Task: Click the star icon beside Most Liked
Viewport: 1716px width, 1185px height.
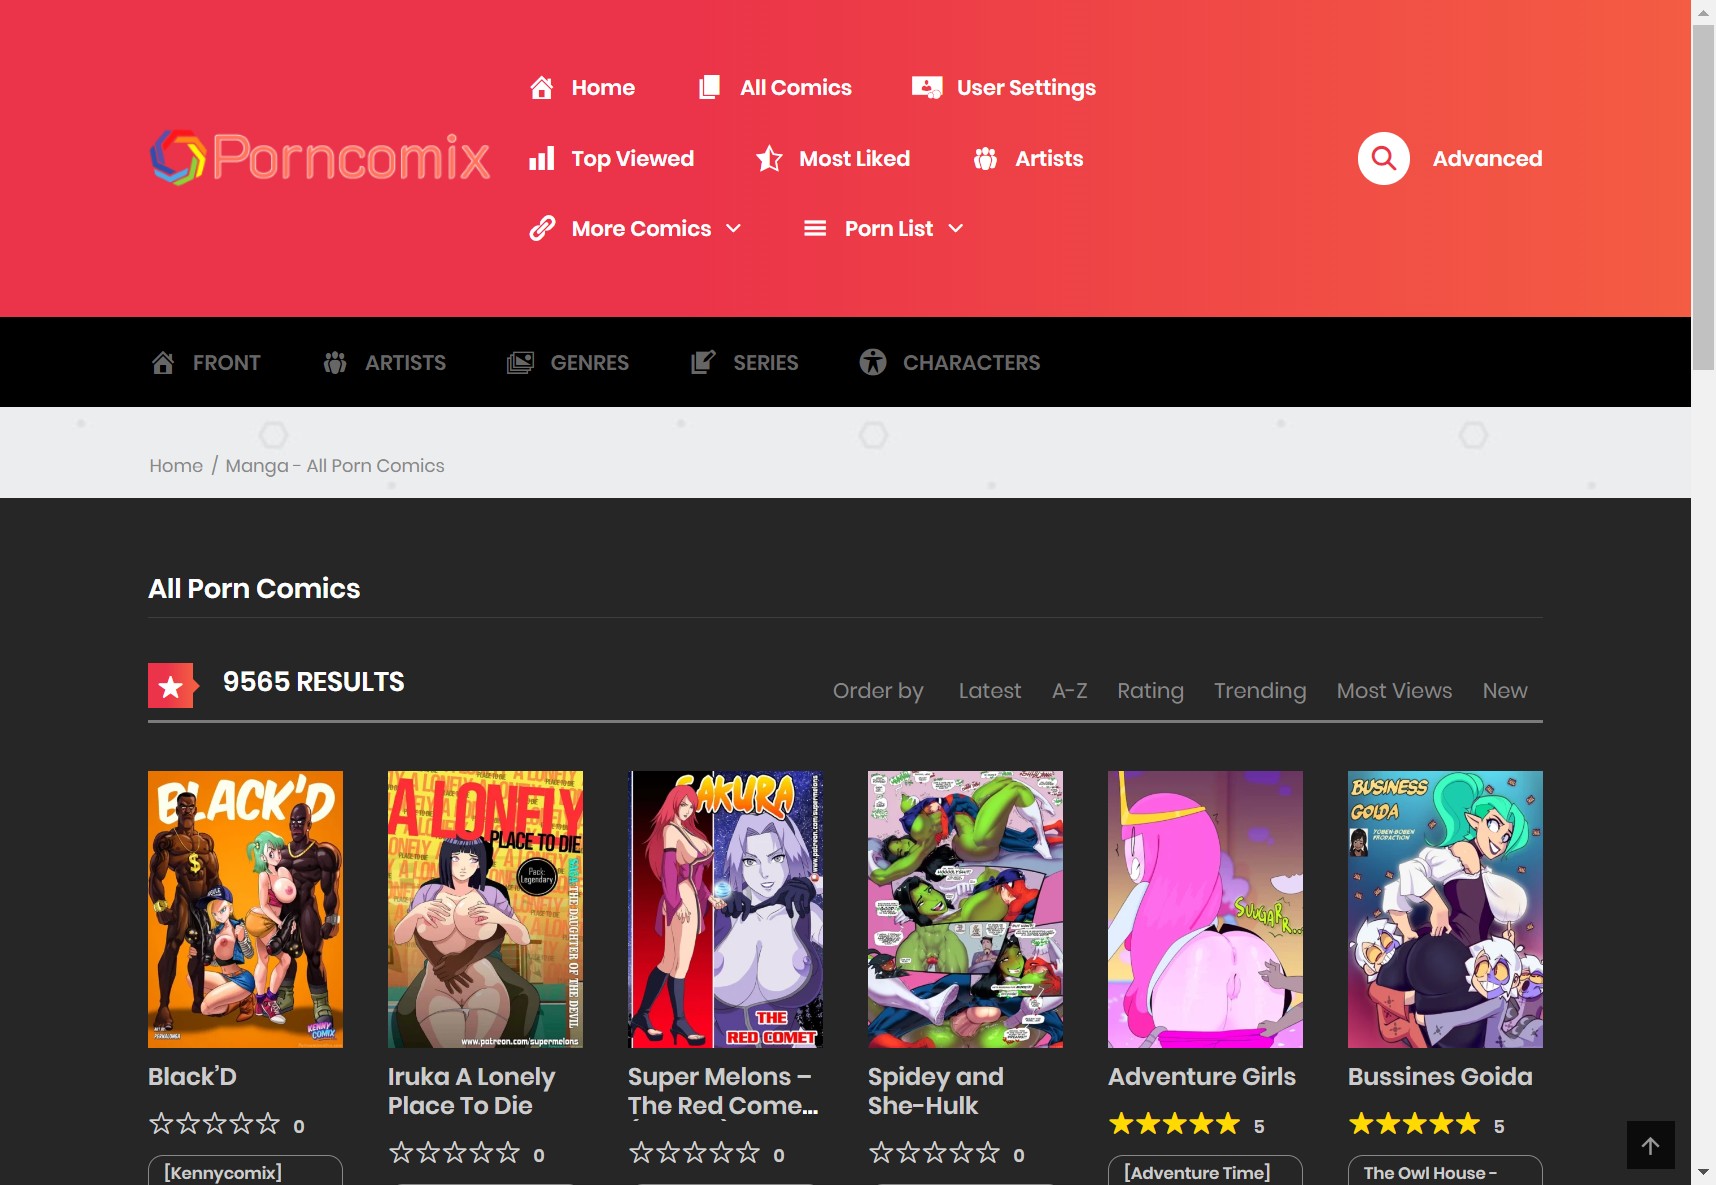Action: pyautogui.click(x=769, y=159)
